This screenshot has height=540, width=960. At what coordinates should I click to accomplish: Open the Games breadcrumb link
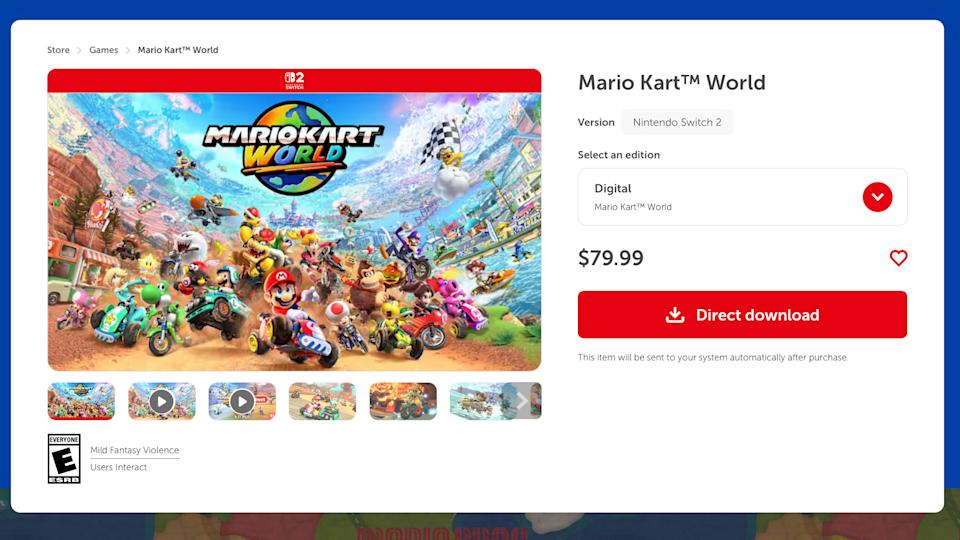coord(103,50)
